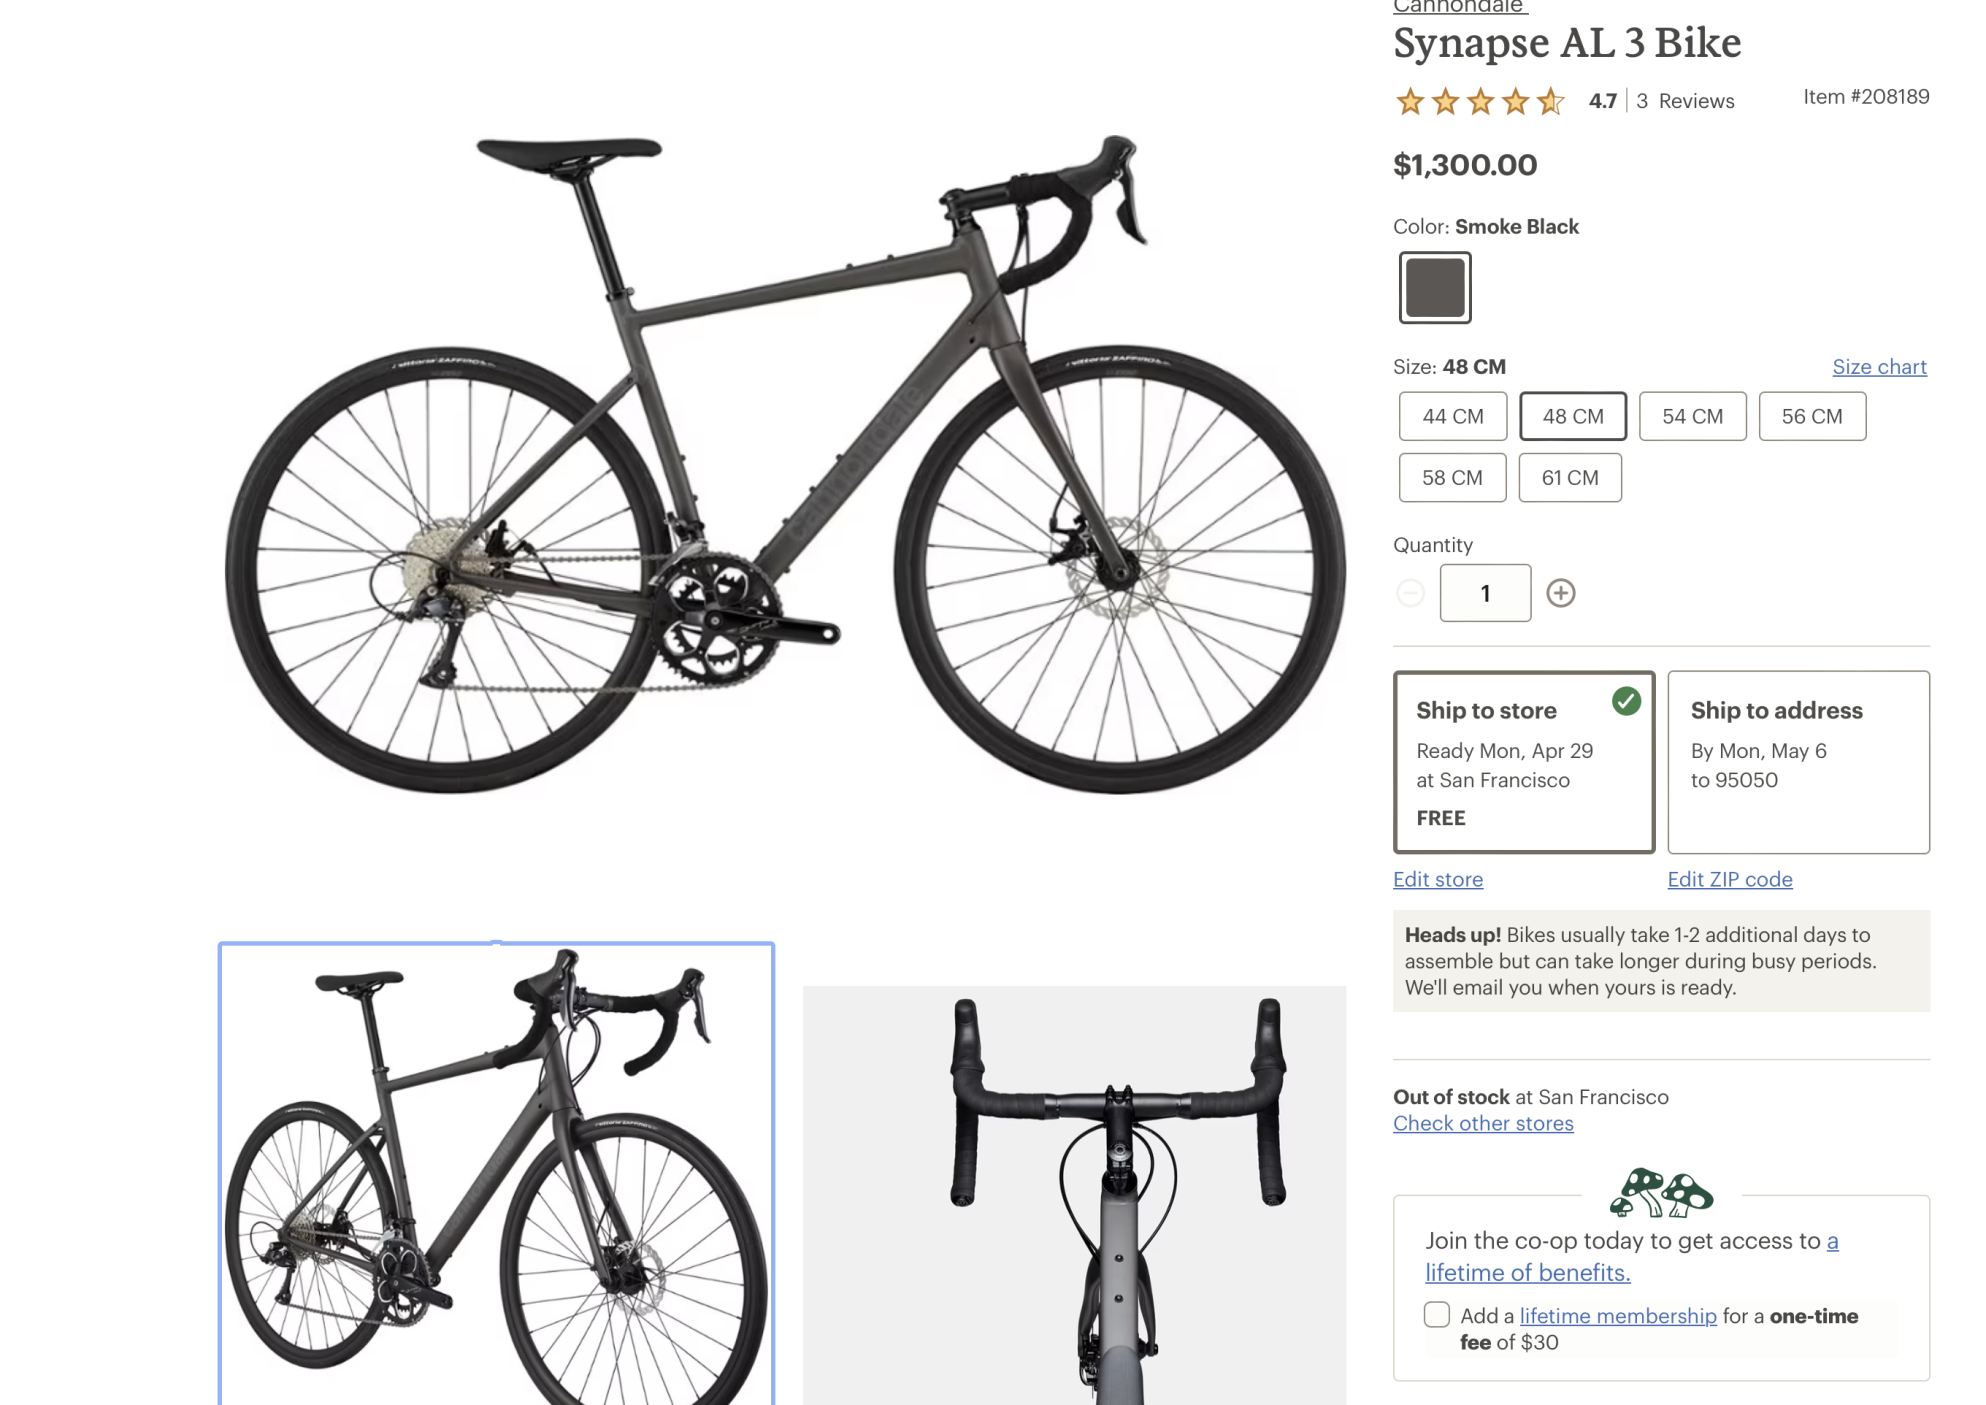Decrease quantity with the minus icon
The image size is (1986, 1405).
[x=1410, y=593]
